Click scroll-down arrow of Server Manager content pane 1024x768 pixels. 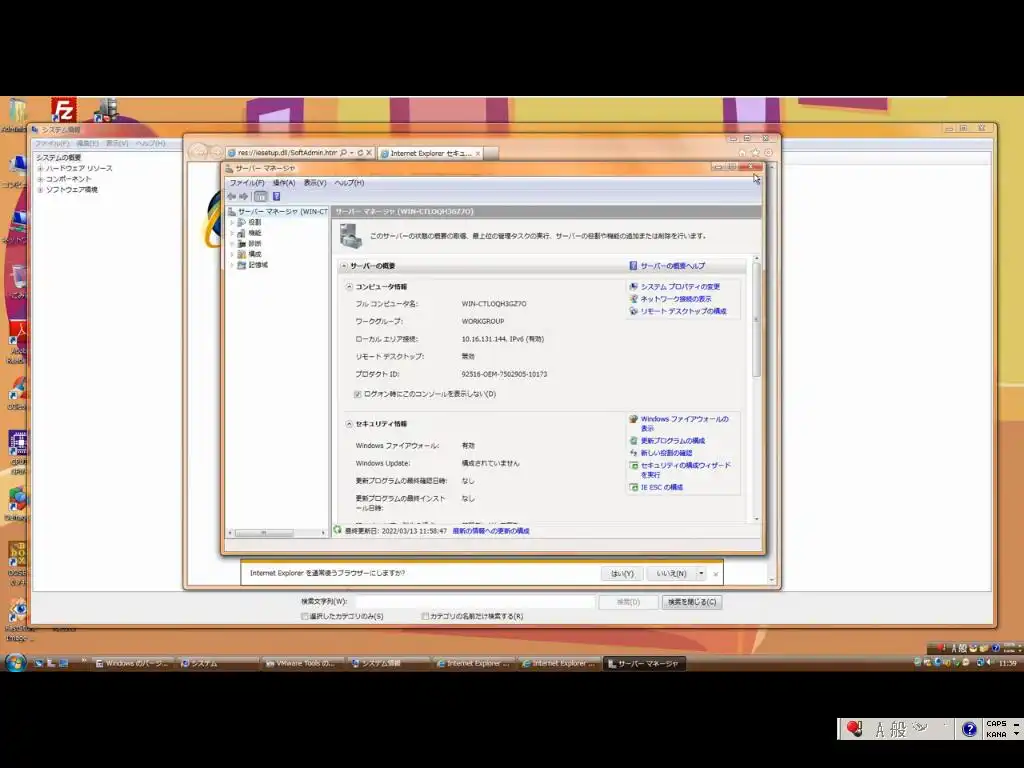(x=756, y=519)
